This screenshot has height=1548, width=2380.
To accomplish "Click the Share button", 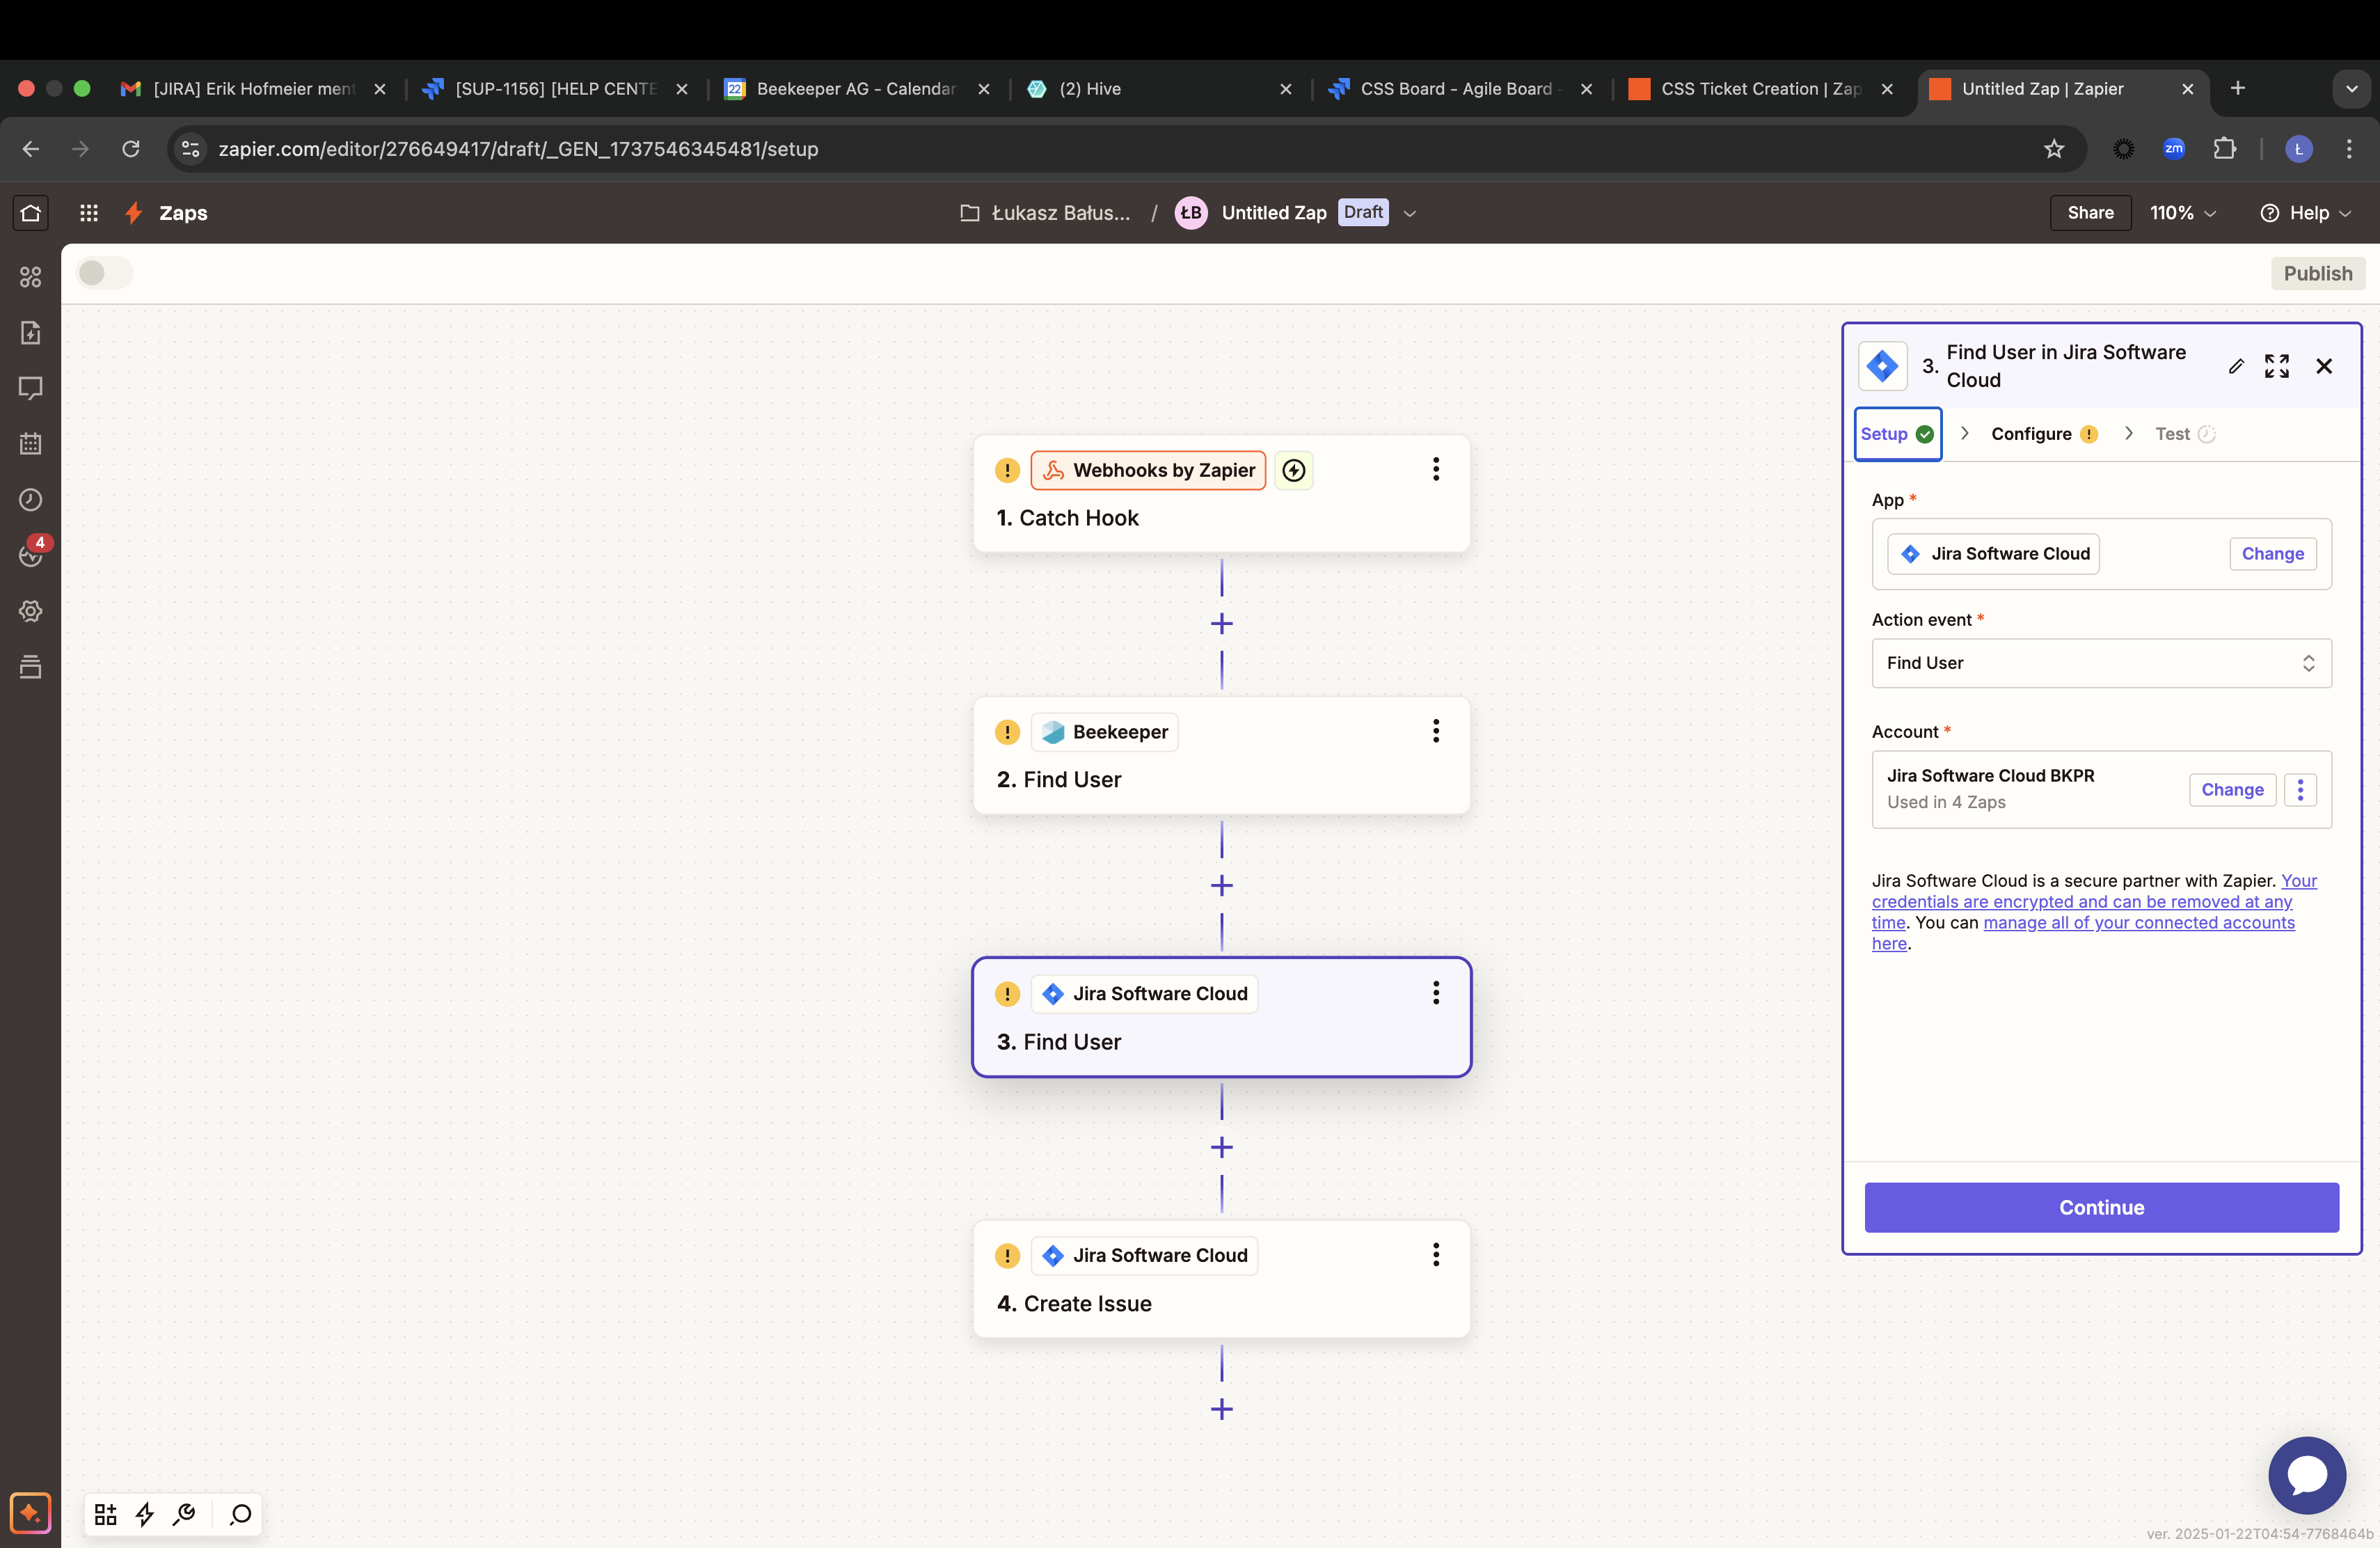I will pyautogui.click(x=2090, y=213).
